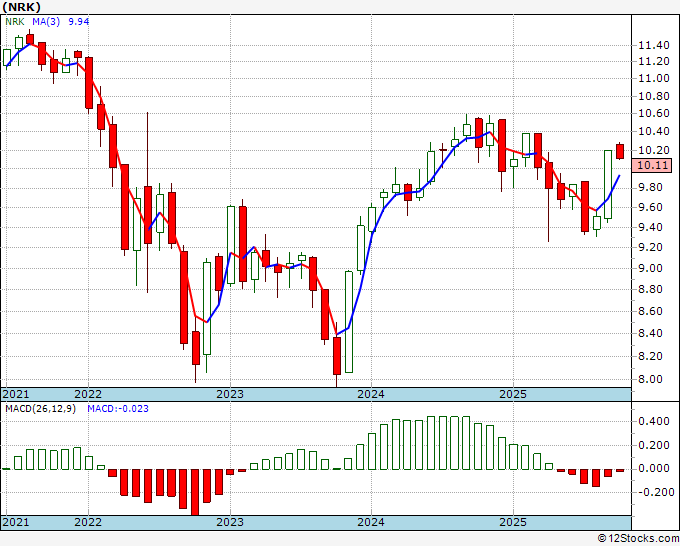
Task: Click the MA(3) legend label
Action: [46, 22]
